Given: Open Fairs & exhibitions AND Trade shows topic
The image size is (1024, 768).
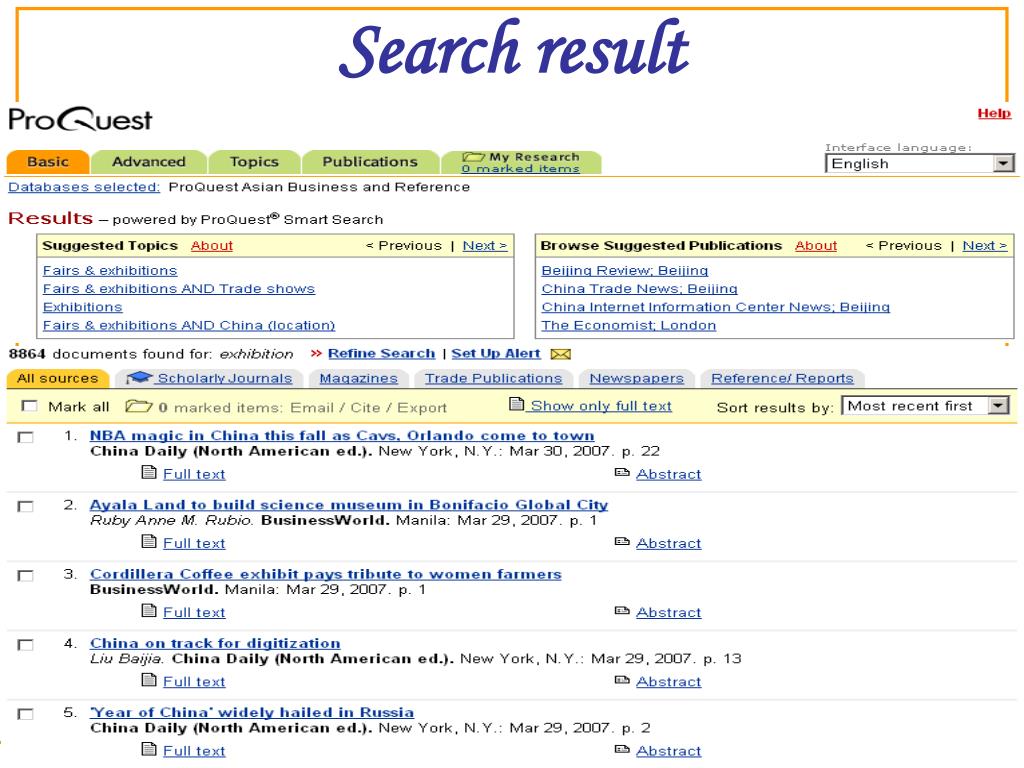Looking at the screenshot, I should [179, 289].
